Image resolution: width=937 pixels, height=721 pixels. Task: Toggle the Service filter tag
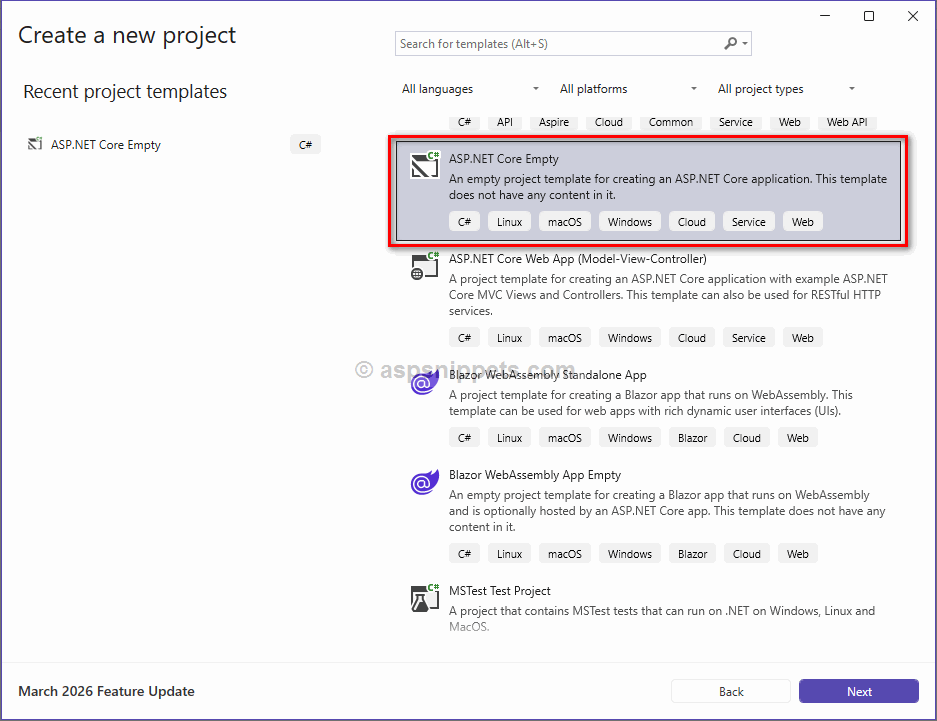pyautogui.click(x=735, y=122)
